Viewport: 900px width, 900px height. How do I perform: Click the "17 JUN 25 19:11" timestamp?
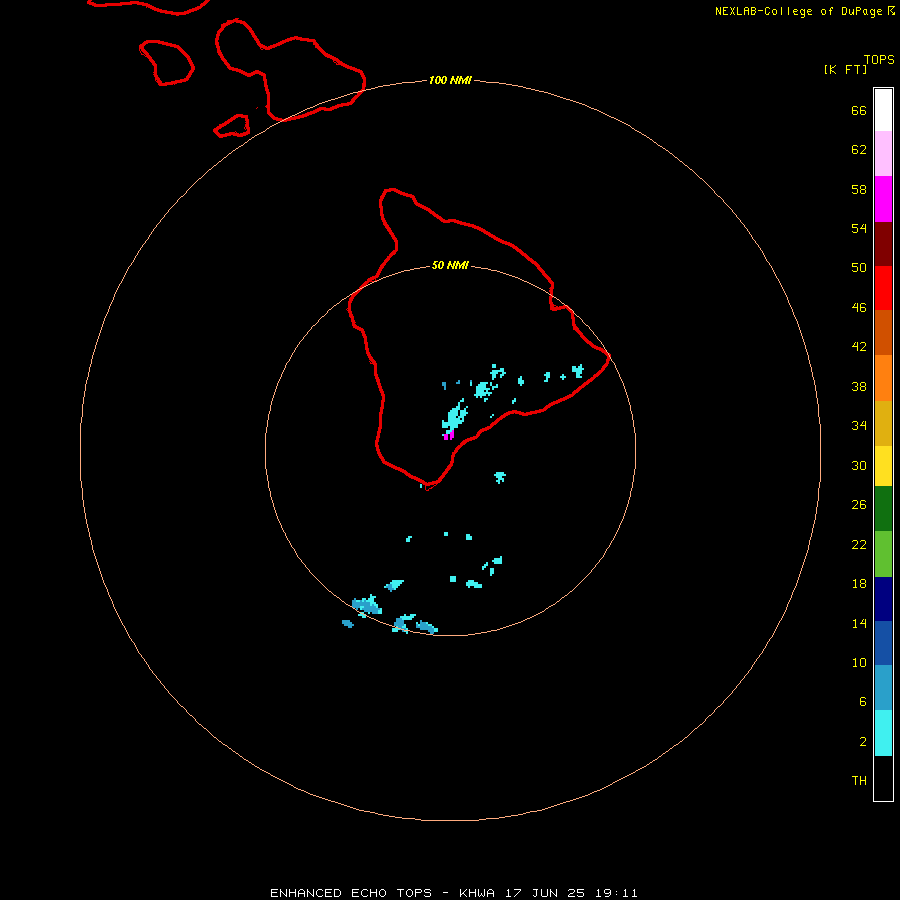(x=571, y=893)
